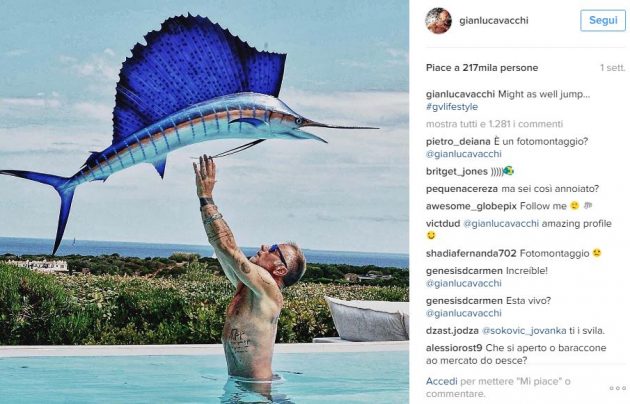This screenshot has width=630, height=404.
Task: Open awesome_globepix commenter profile
Action: [x=471, y=206]
